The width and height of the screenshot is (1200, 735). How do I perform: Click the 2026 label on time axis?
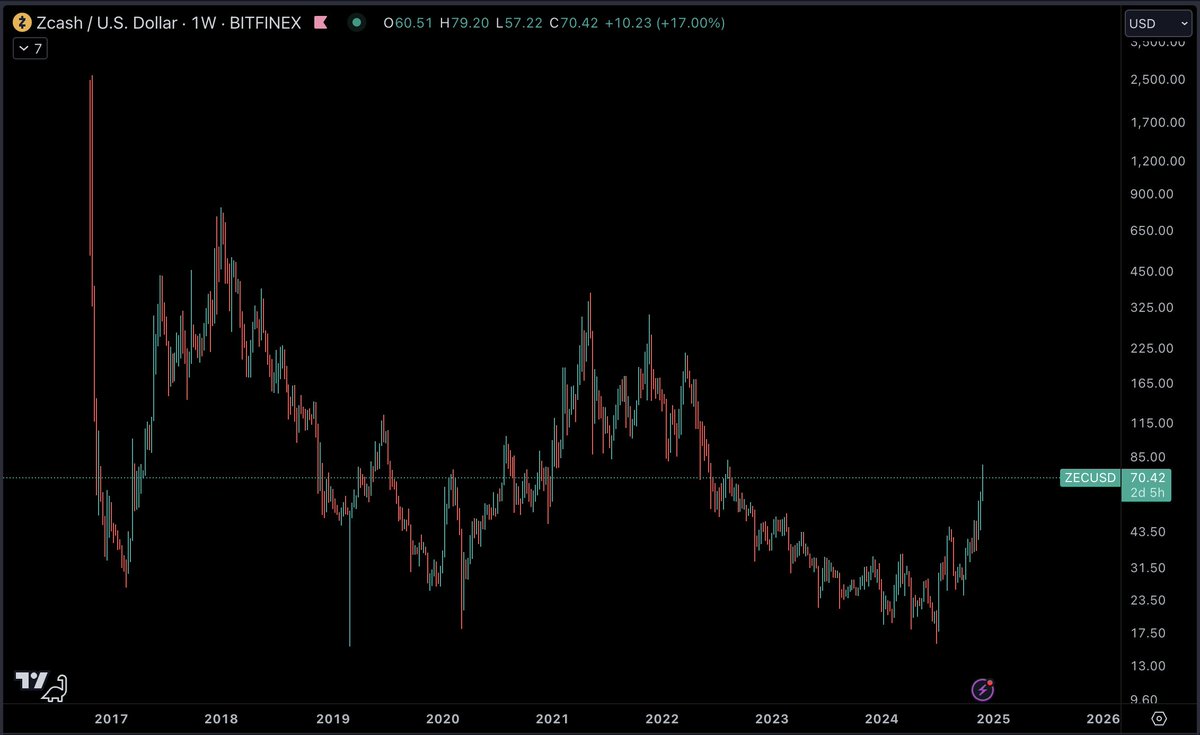1103,719
